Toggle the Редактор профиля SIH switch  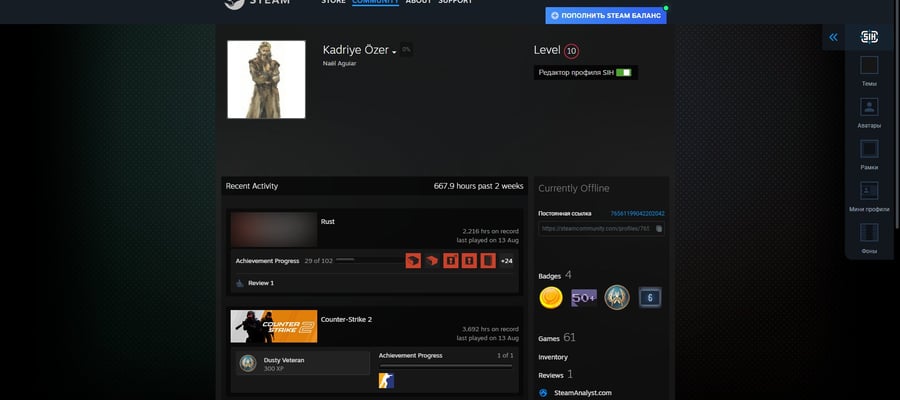623,73
